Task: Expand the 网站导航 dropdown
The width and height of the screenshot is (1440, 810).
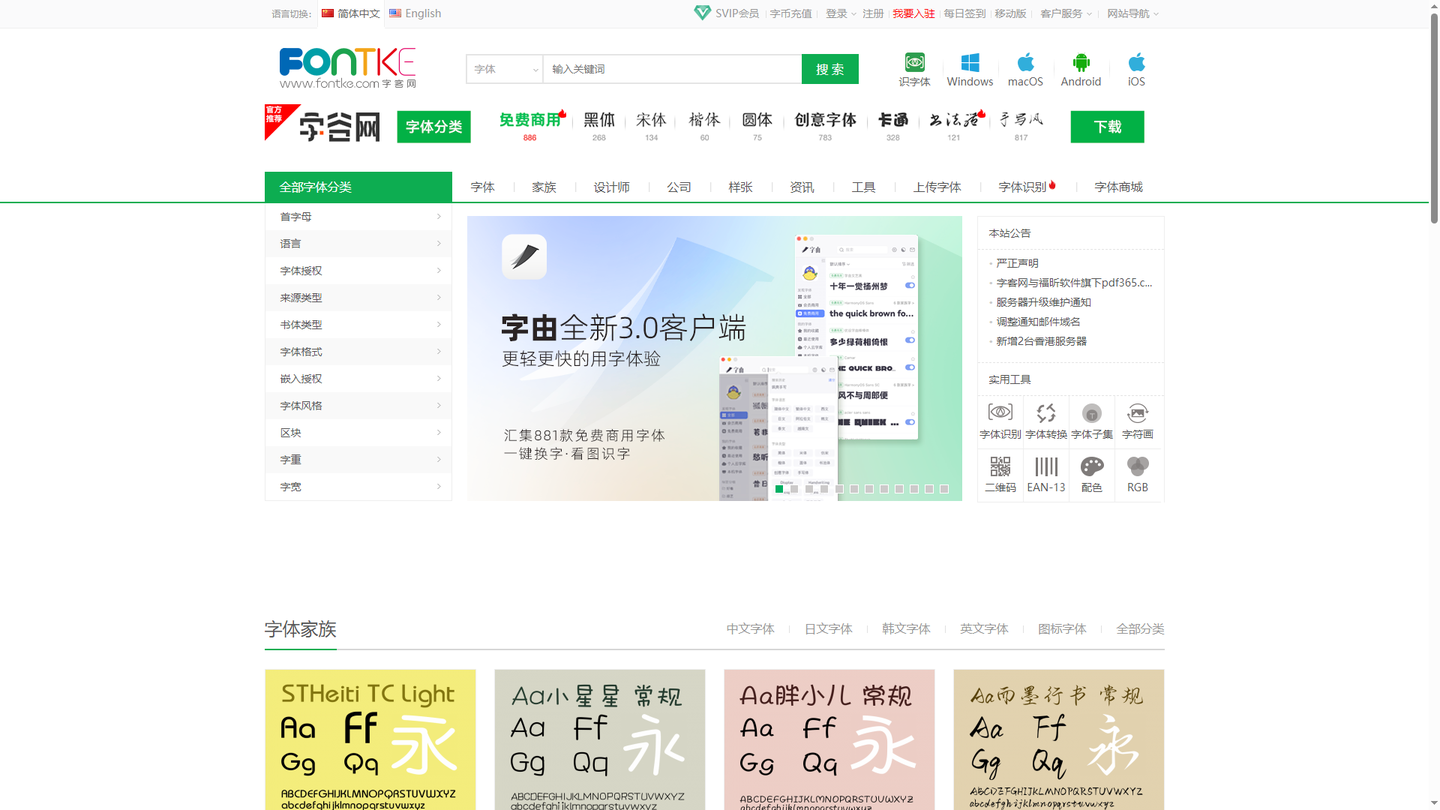Action: coord(1133,13)
